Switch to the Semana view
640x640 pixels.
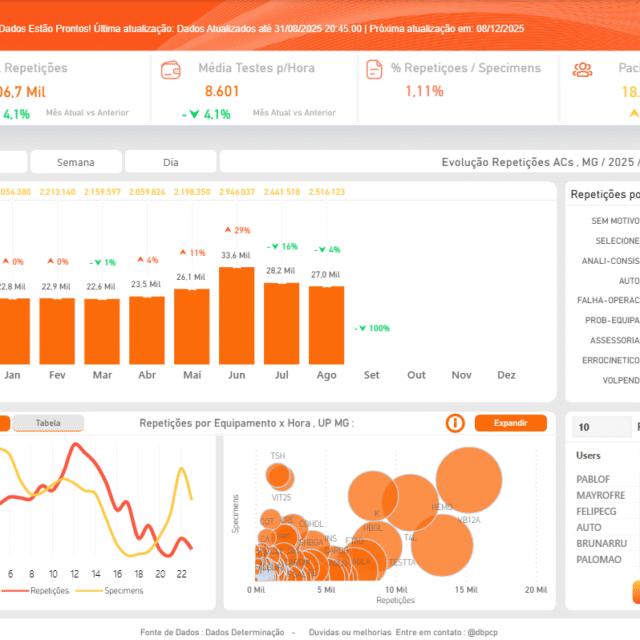click(76, 162)
